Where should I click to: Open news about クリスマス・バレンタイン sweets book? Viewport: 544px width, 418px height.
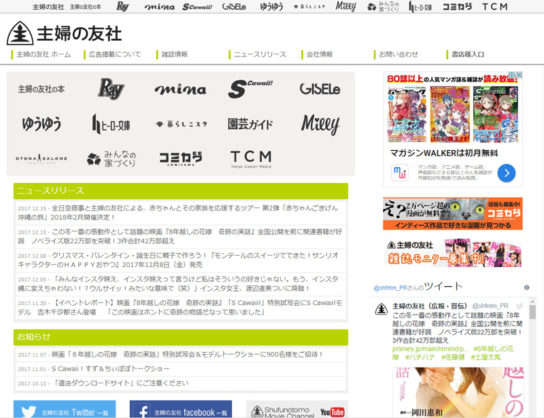click(180, 260)
